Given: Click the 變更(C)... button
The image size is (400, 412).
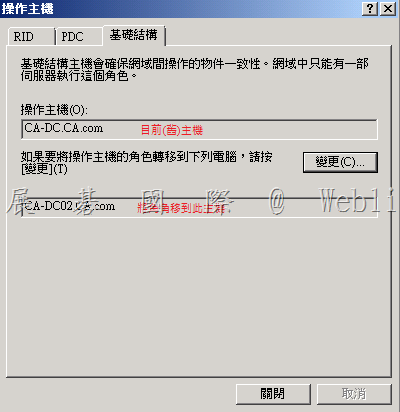Looking at the screenshot, I should point(340,162).
